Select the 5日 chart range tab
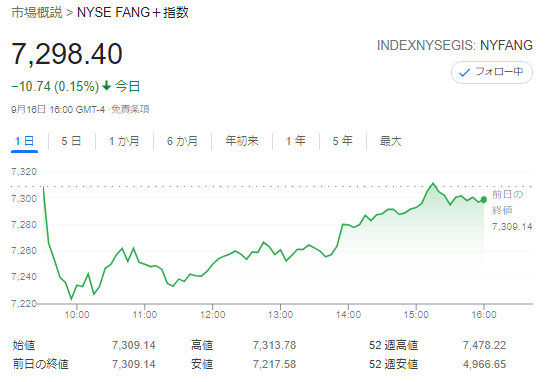Image resolution: width=547 pixels, height=382 pixels. (71, 141)
